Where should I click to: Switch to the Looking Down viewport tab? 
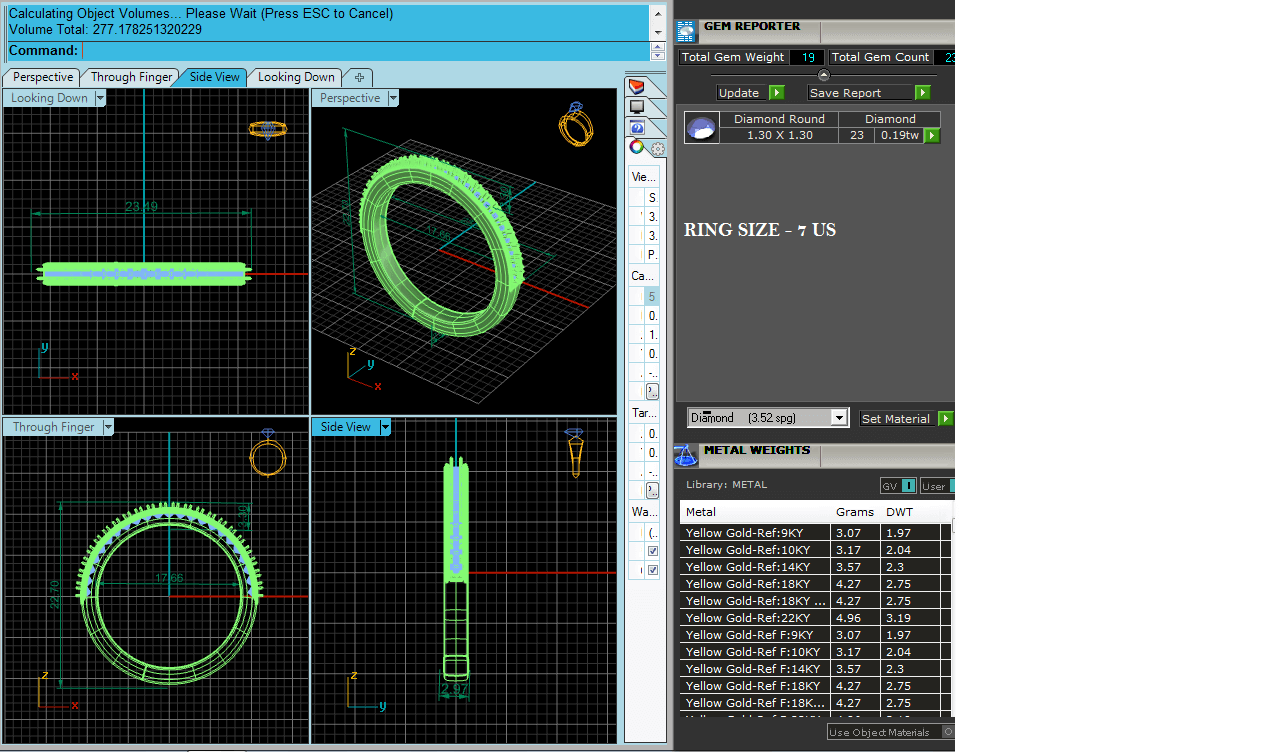point(296,77)
